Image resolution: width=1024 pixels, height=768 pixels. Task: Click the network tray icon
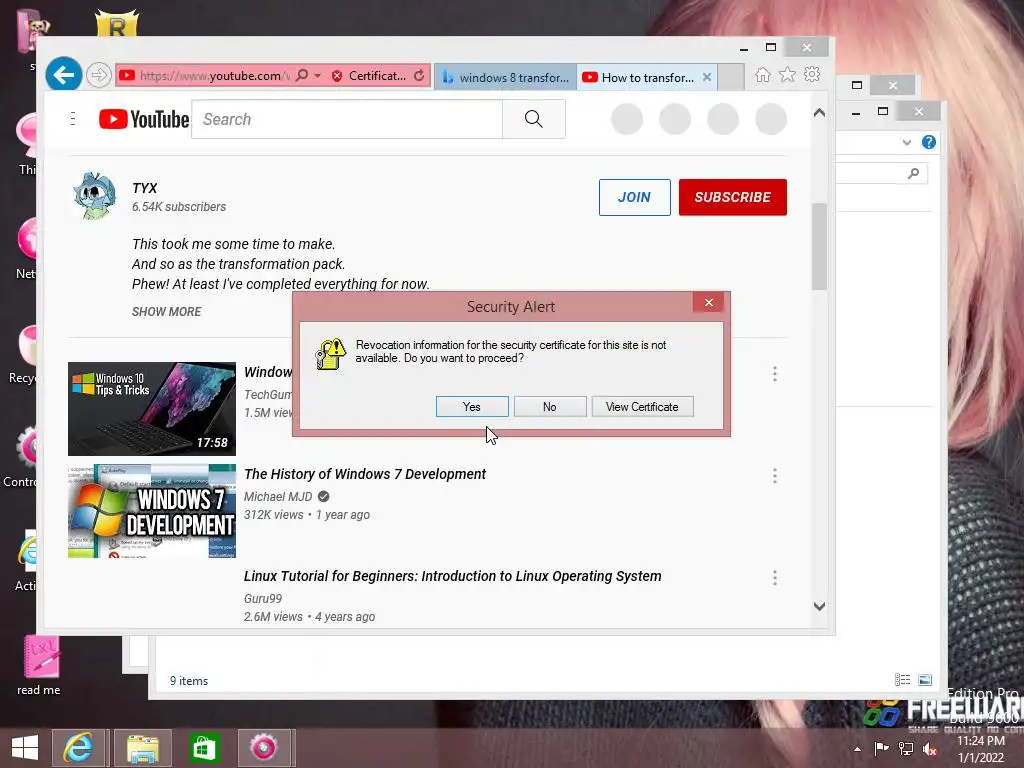coord(906,748)
